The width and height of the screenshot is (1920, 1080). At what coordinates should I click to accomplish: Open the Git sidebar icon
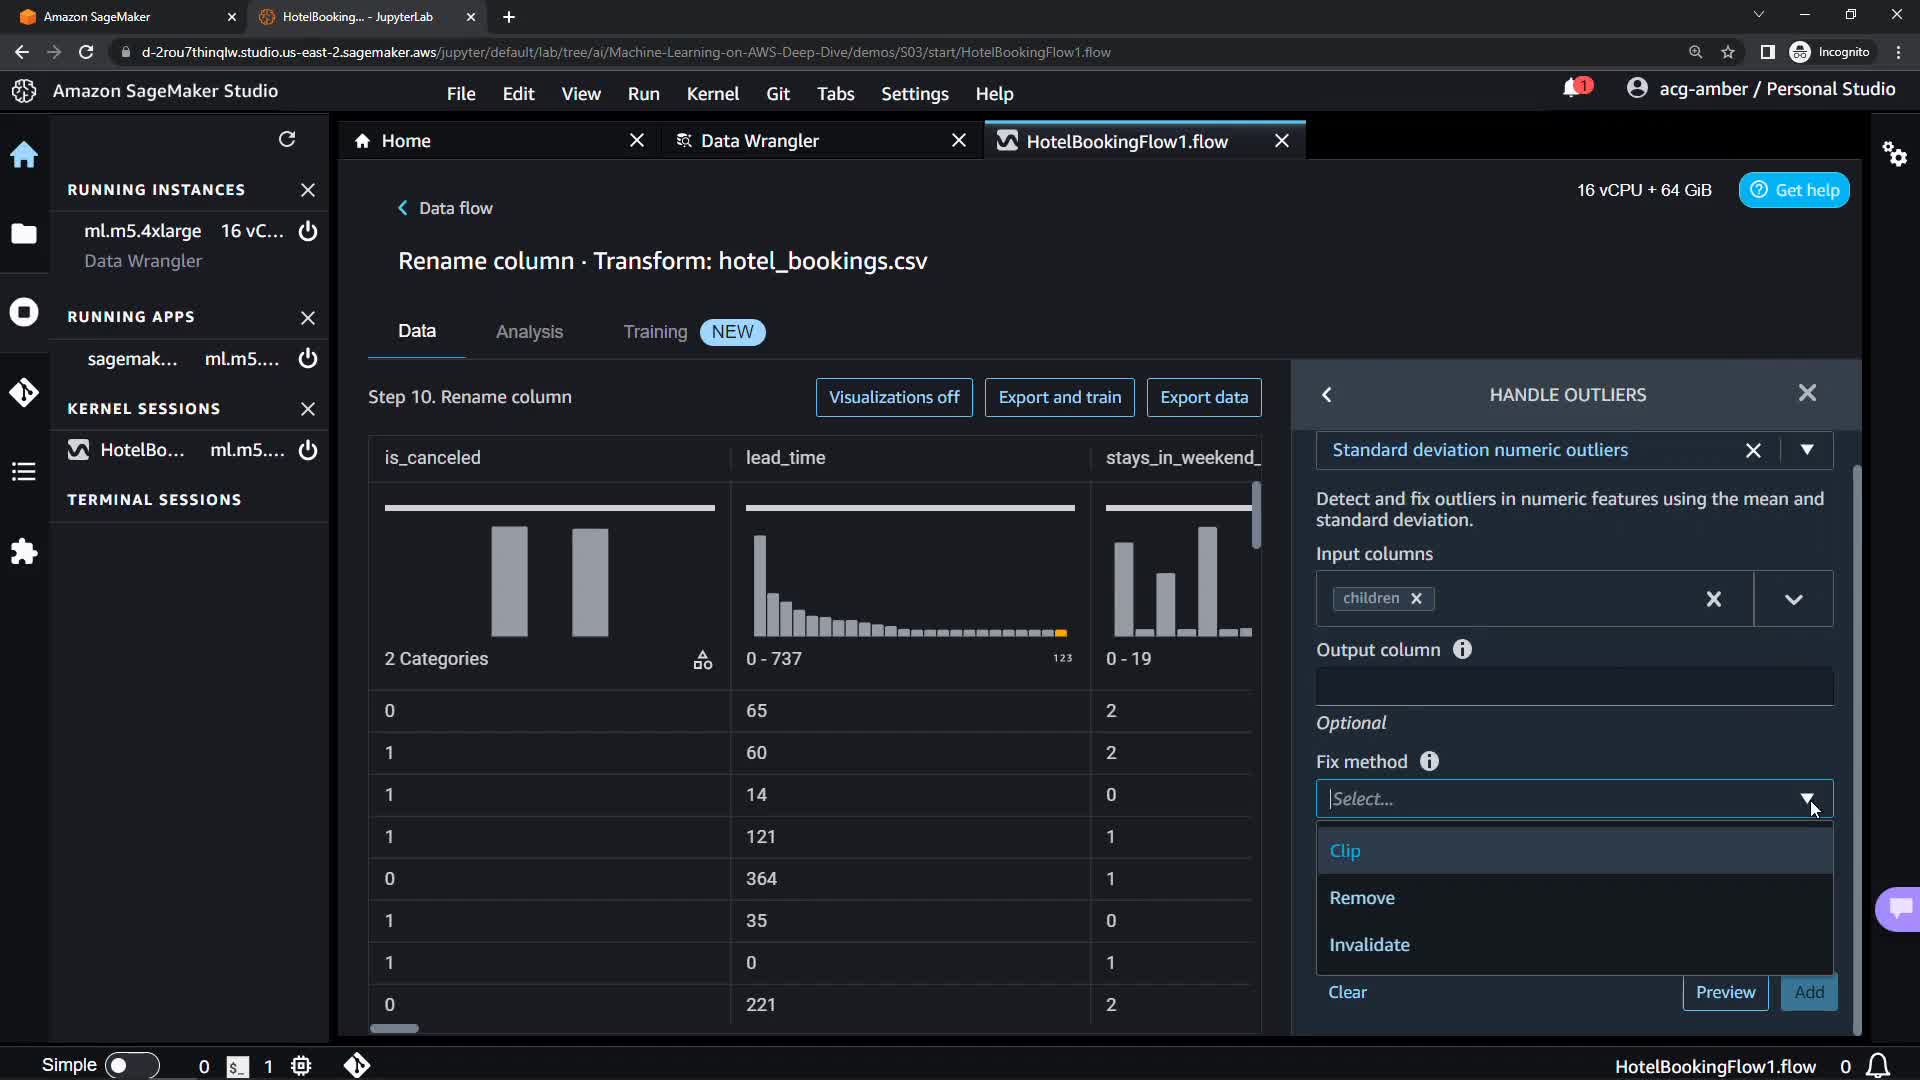click(24, 392)
